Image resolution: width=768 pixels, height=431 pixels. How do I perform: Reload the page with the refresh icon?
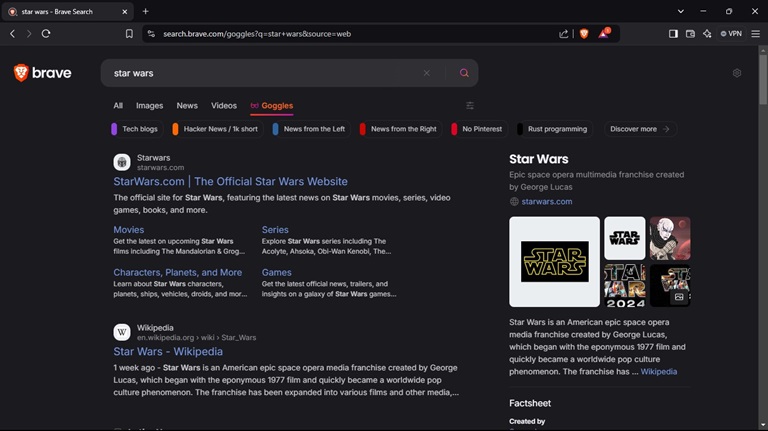(46, 33)
